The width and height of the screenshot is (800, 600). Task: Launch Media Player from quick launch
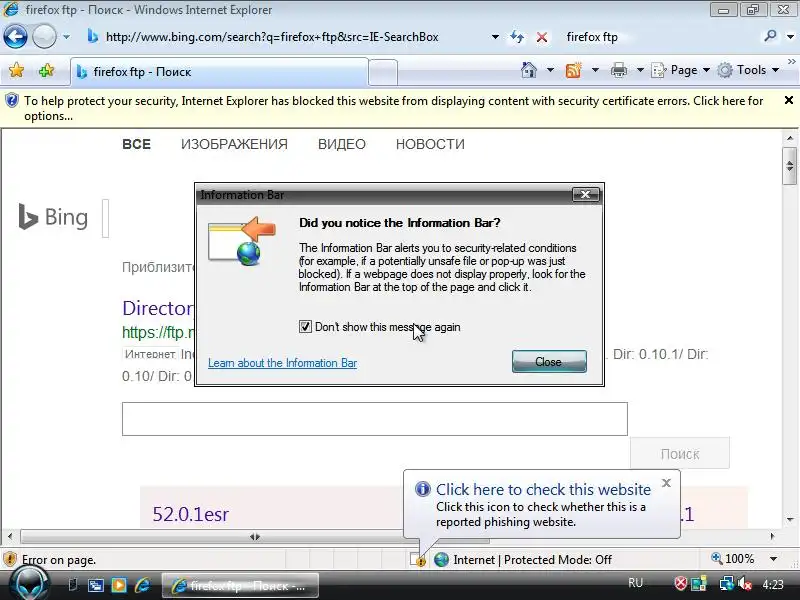(119, 585)
